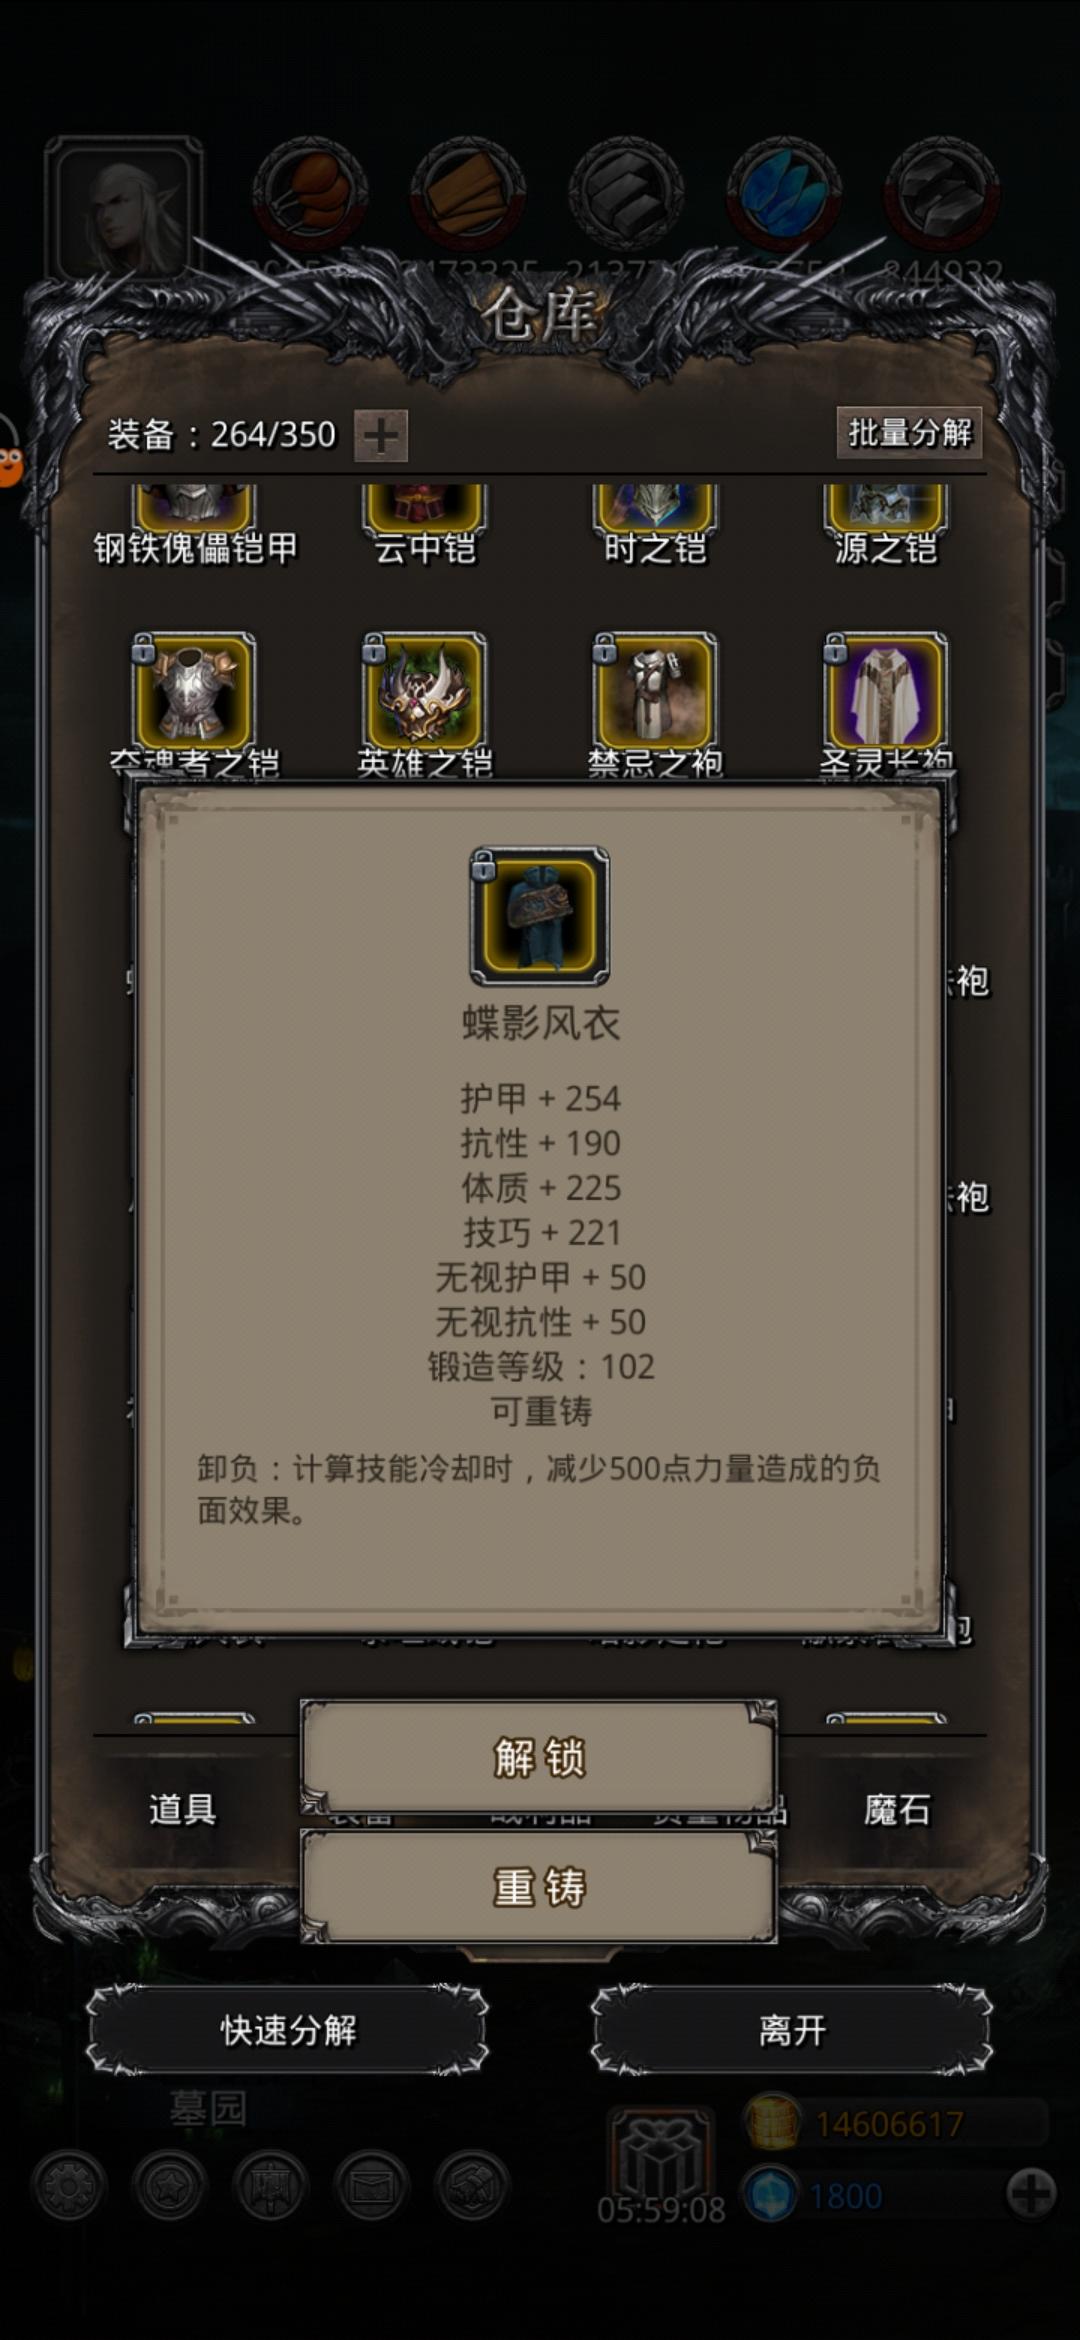Viewport: 1080px width, 2340px height.
Task: Click the 离开 leave button
Action: [x=792, y=2030]
